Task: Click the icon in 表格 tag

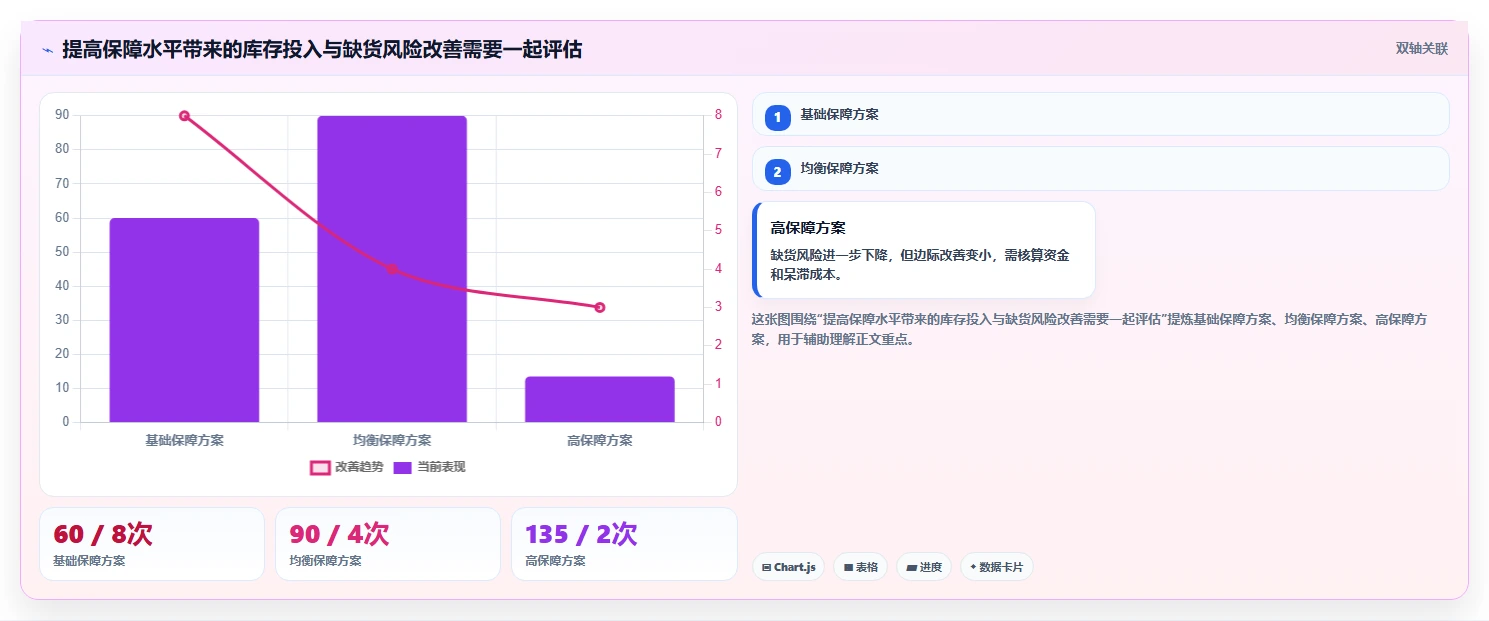Action: pyautogui.click(x=848, y=567)
